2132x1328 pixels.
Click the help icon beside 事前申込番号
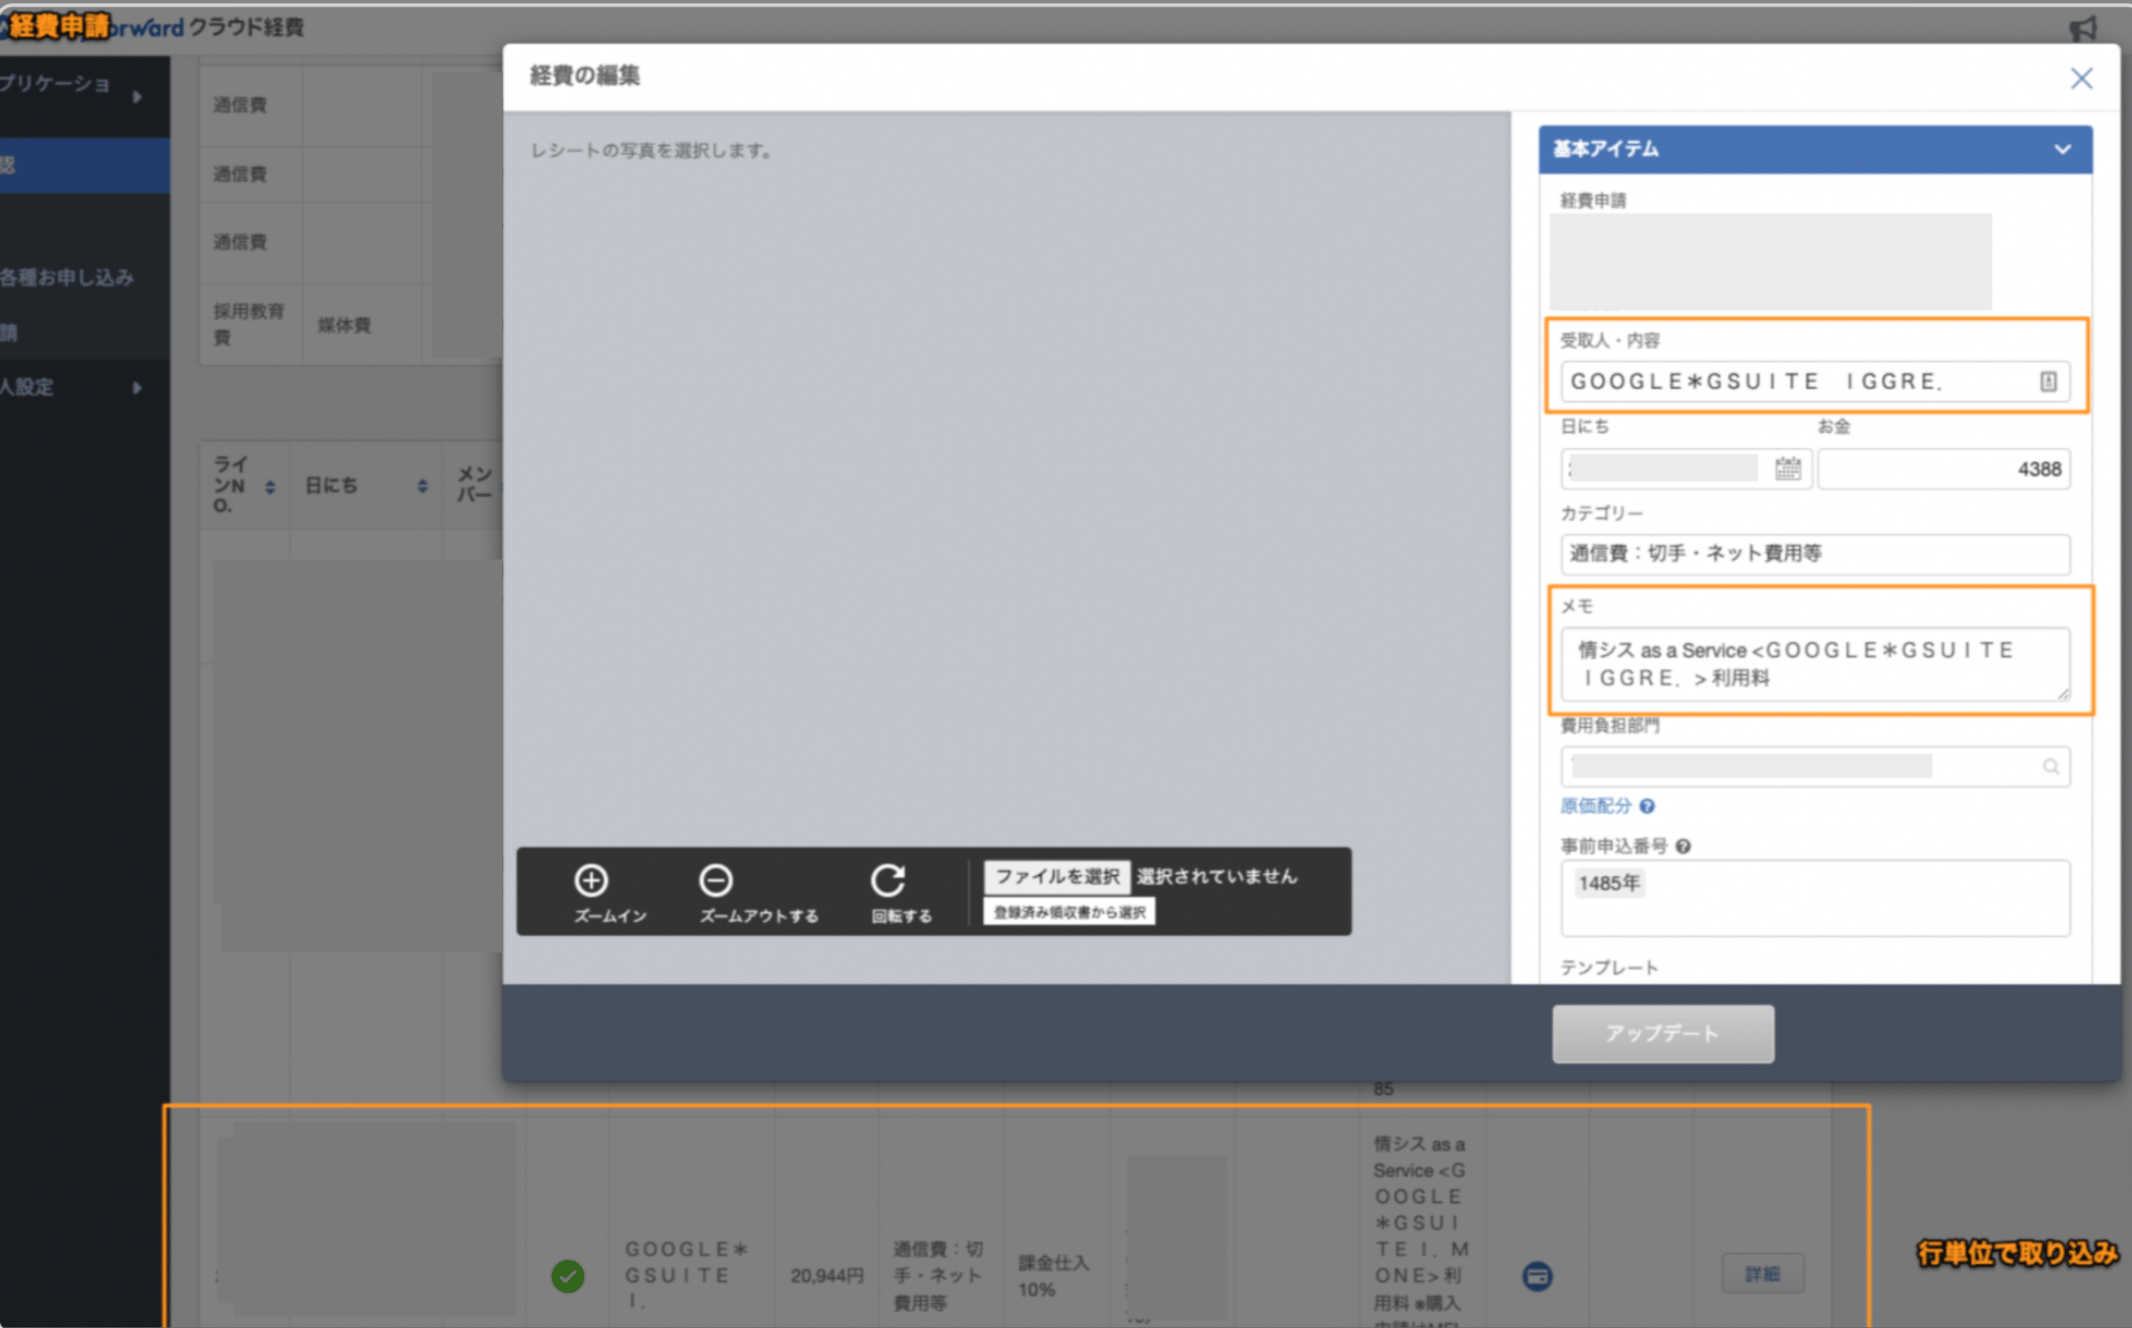click(1683, 846)
